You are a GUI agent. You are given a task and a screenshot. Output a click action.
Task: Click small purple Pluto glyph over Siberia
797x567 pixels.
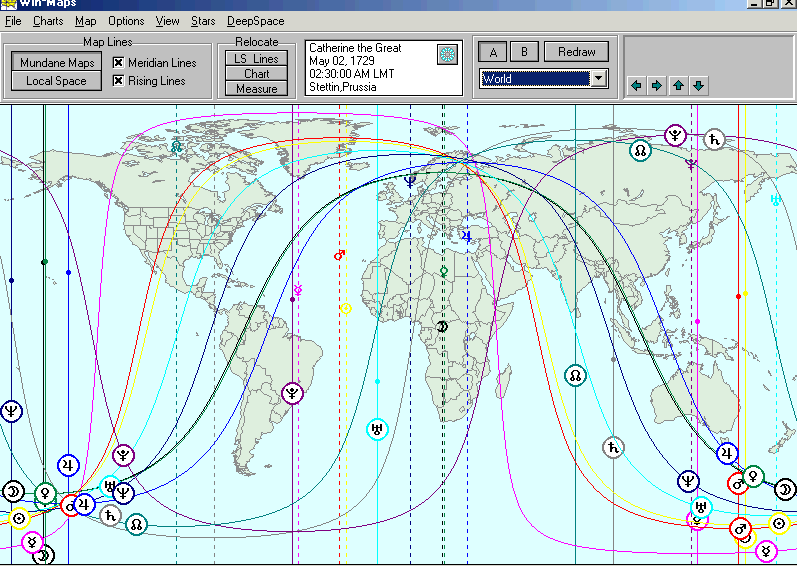click(x=691, y=164)
